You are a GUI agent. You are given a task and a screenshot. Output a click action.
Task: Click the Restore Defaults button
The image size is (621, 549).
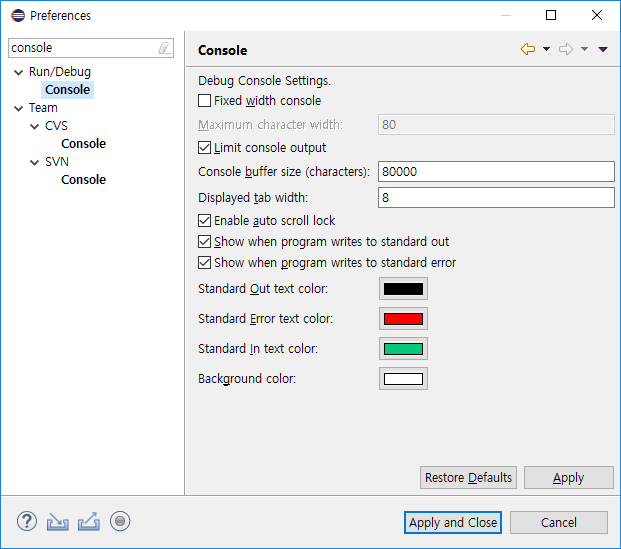(468, 478)
